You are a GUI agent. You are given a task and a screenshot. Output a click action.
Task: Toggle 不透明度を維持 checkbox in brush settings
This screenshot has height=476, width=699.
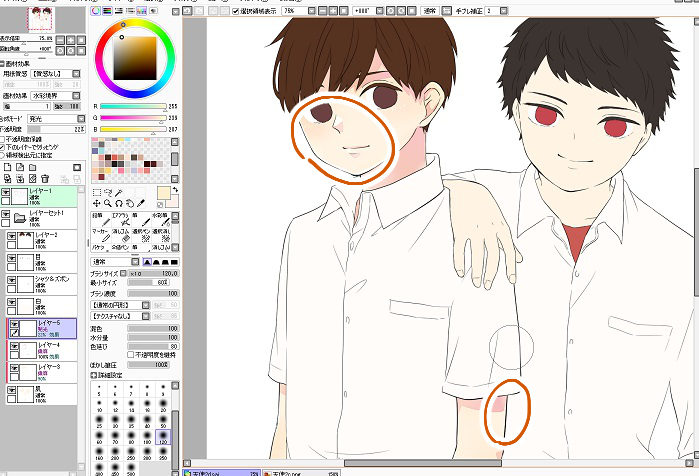[x=131, y=355]
